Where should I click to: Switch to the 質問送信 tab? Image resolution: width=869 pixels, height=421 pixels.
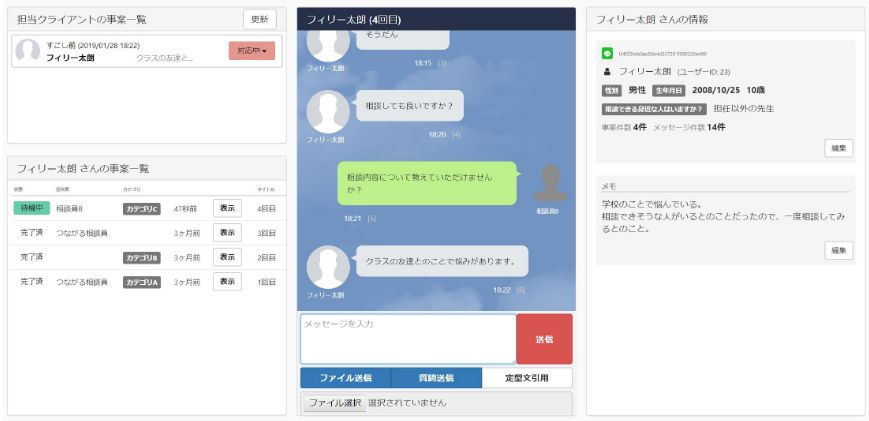pos(436,378)
